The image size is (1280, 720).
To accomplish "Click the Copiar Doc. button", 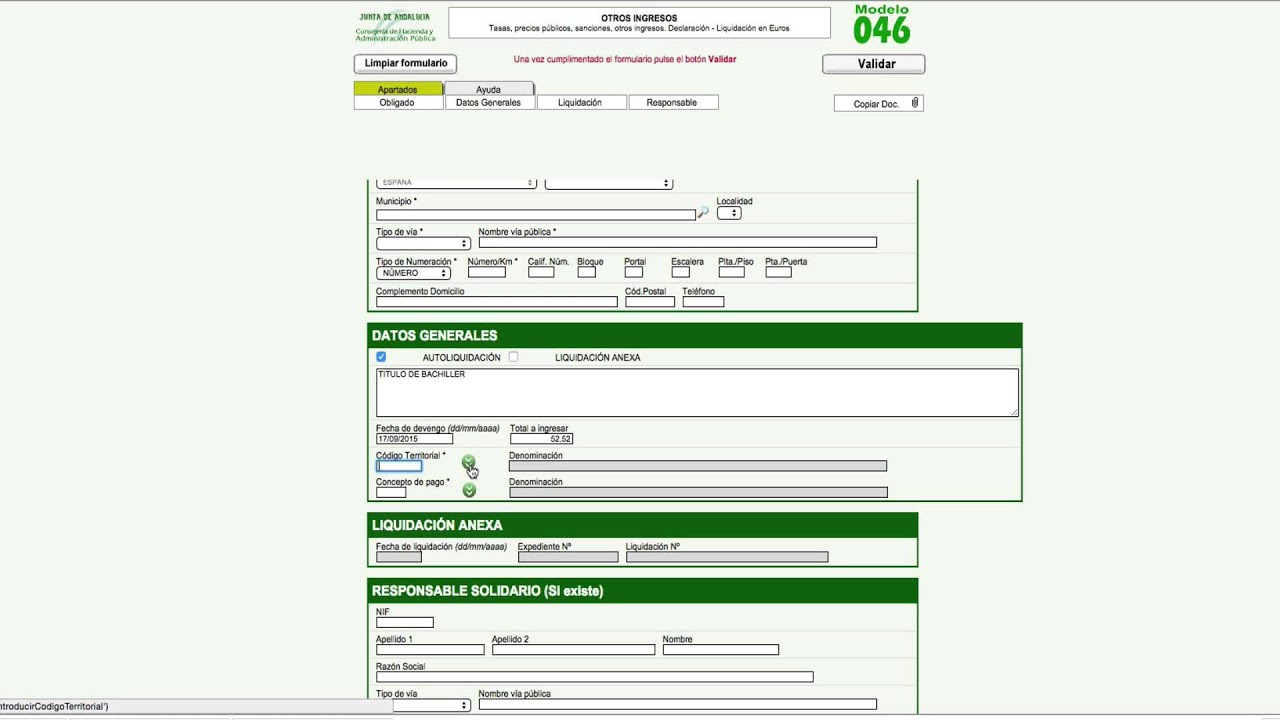I will pos(878,103).
